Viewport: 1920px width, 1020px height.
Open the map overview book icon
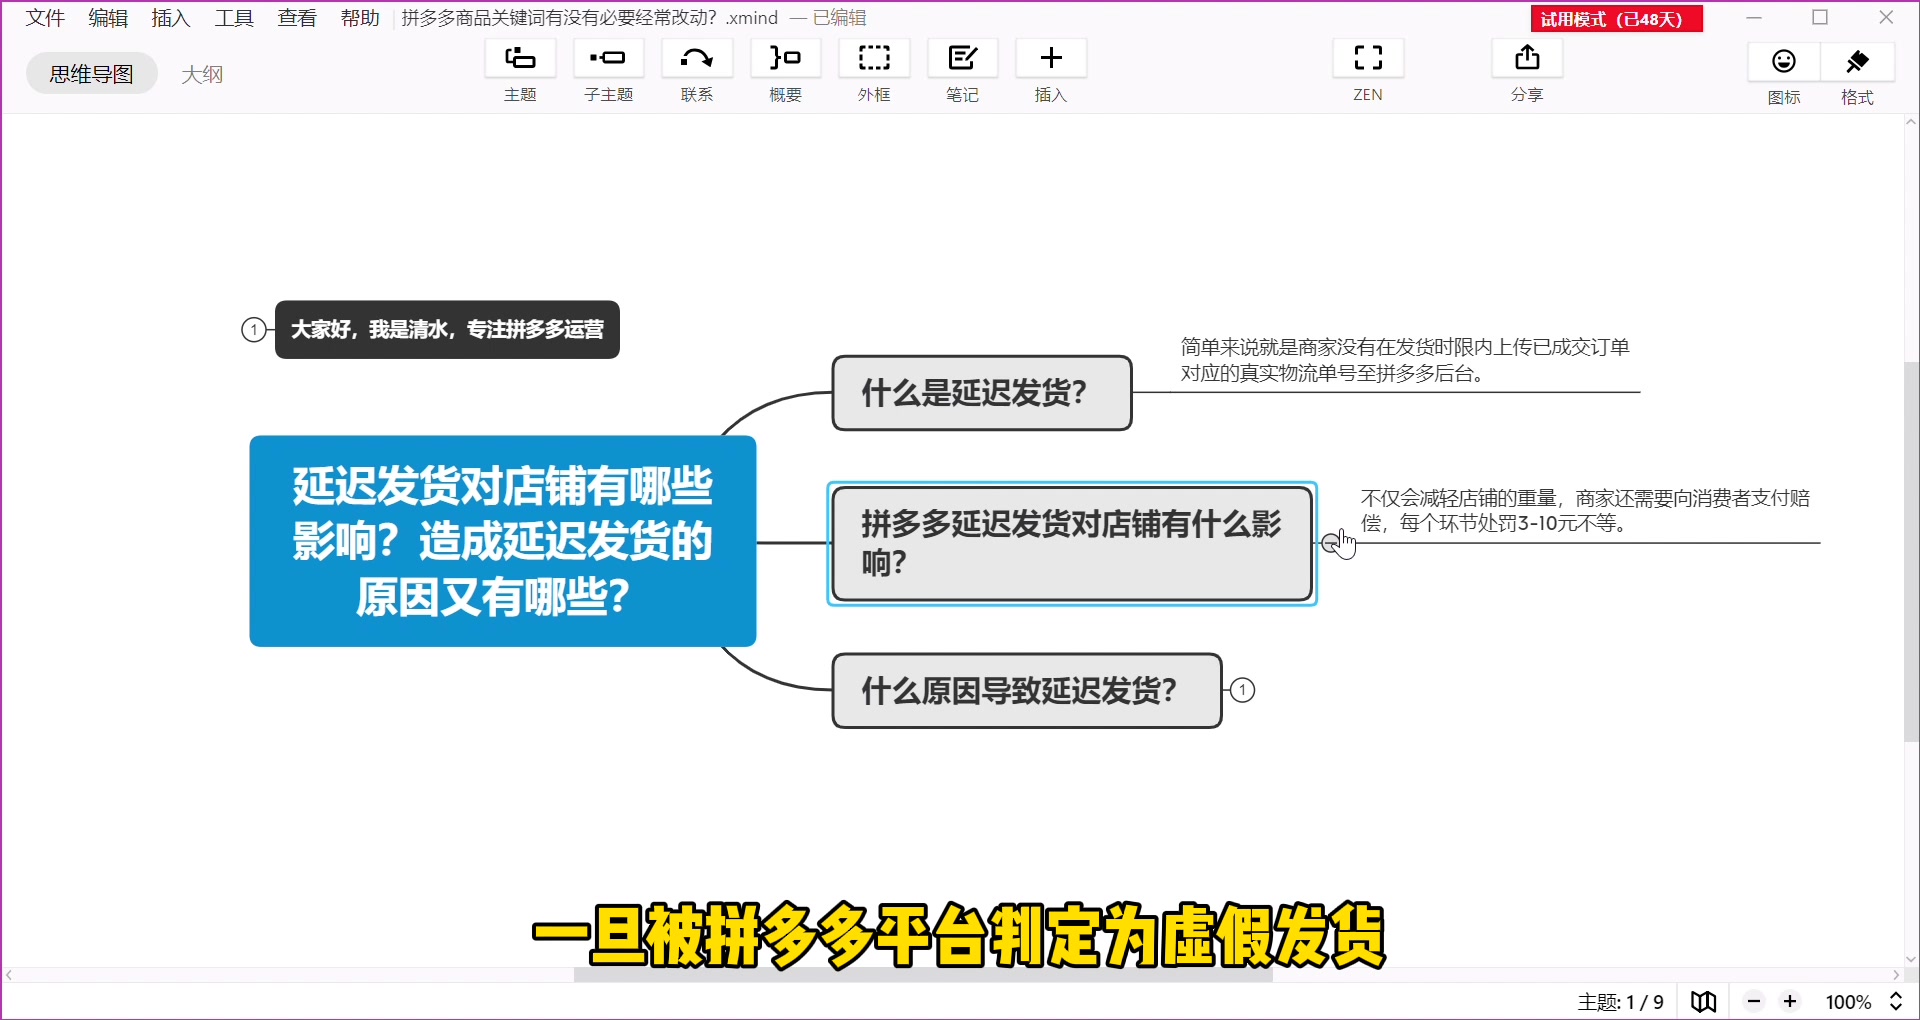(x=1704, y=1001)
